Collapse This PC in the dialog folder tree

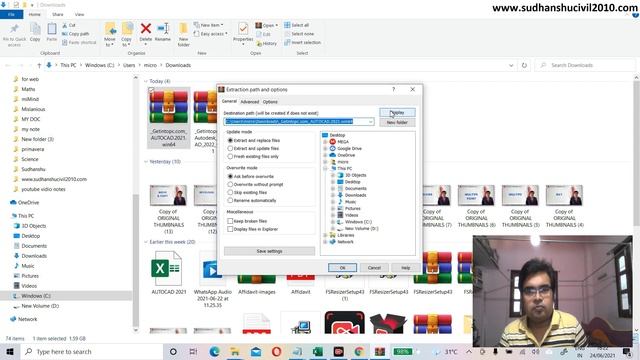[325, 168]
